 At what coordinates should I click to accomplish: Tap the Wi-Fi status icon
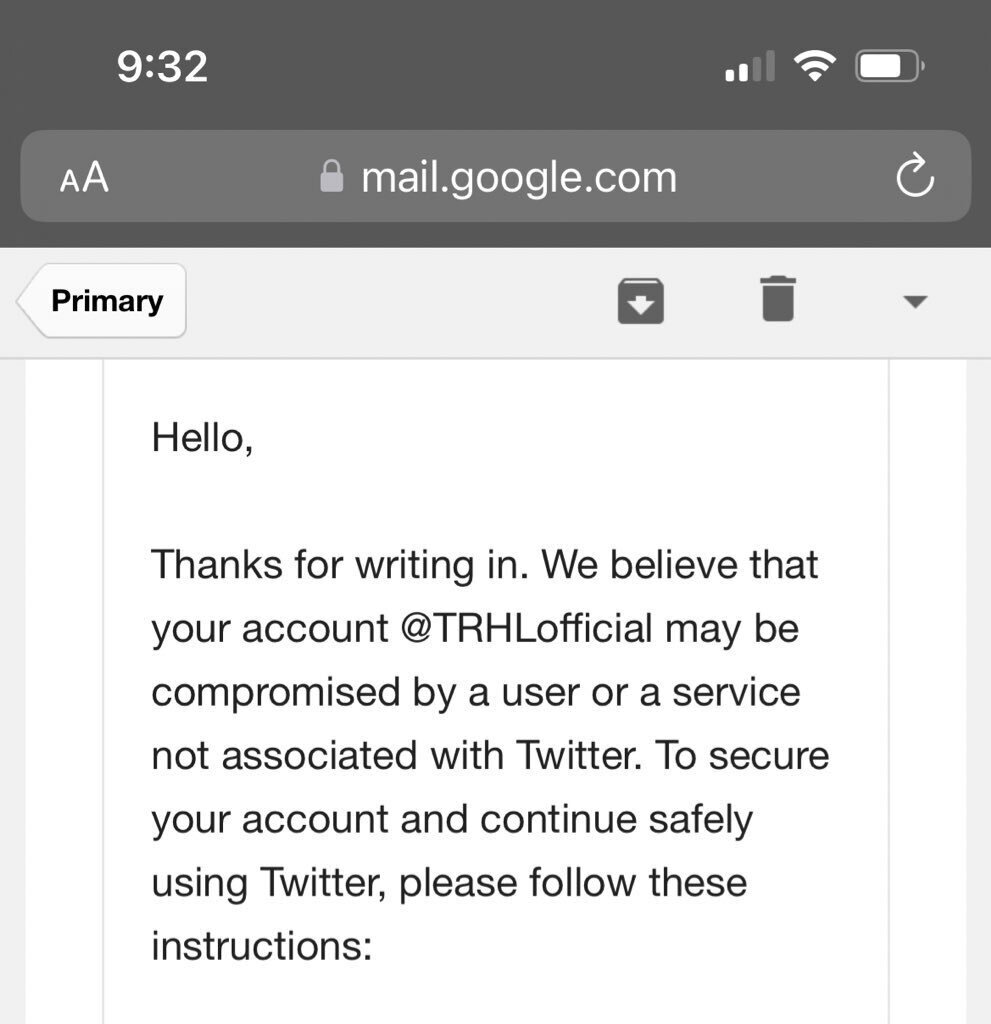(815, 67)
